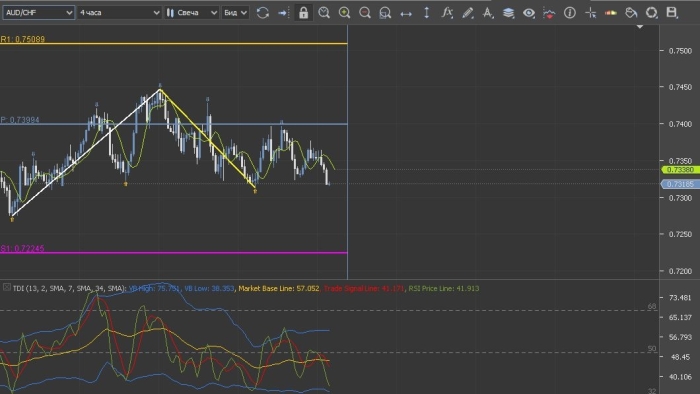The width and height of the screenshot is (700, 394).
Task: Toggle the TDI indicator checkbox in the lower panel
Action: click(x=7, y=287)
